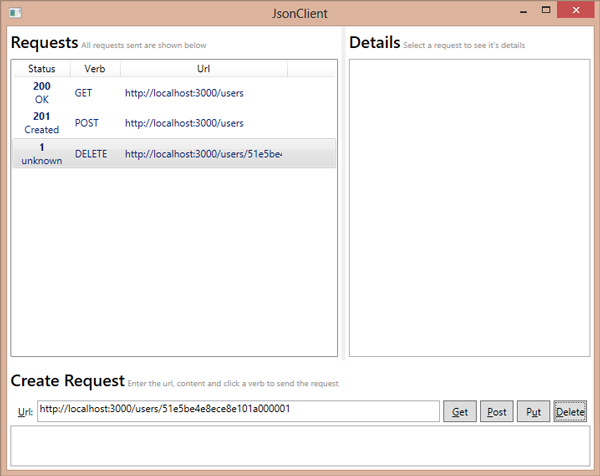Sort requests by Status column header
Viewport: 600px width, 476px height.
(x=41, y=69)
